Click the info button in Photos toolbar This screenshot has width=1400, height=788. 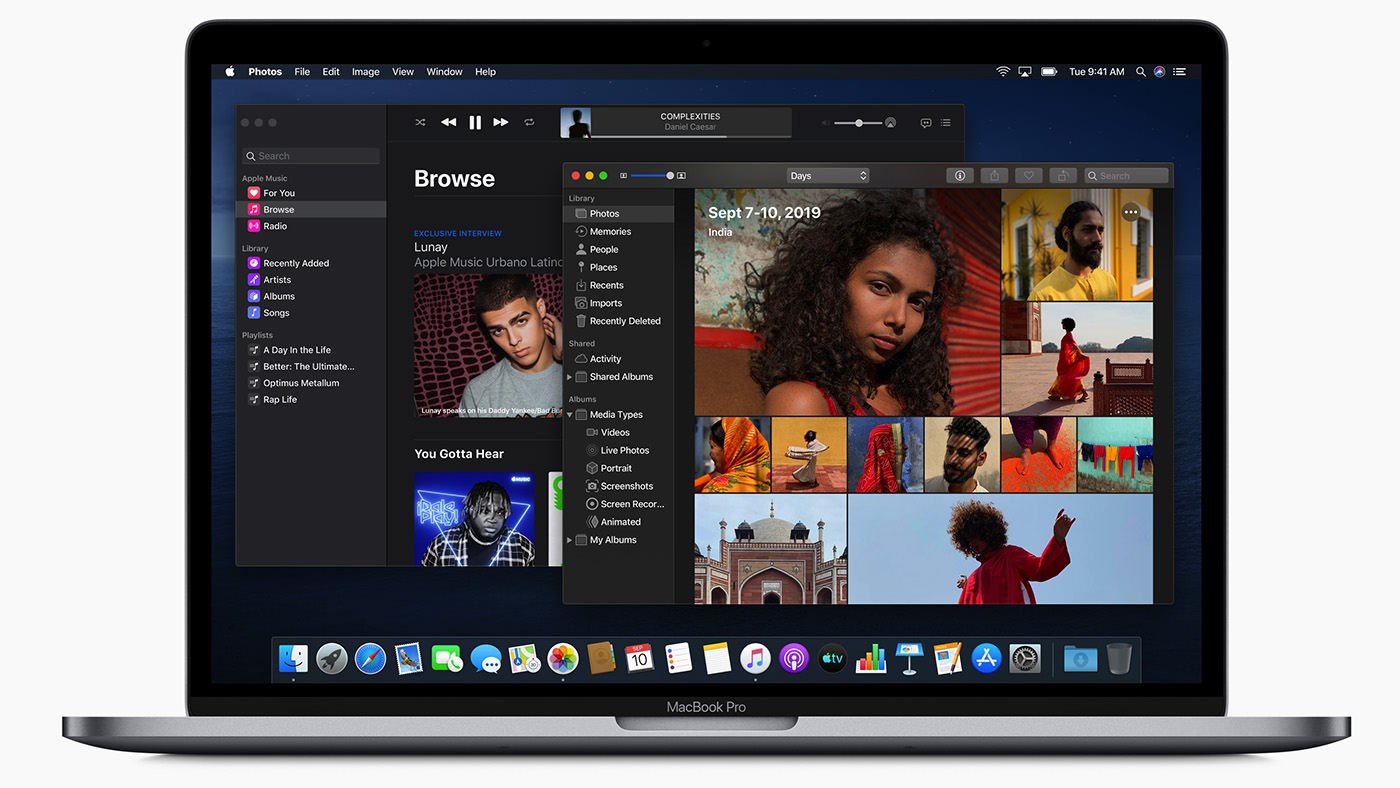click(960, 176)
